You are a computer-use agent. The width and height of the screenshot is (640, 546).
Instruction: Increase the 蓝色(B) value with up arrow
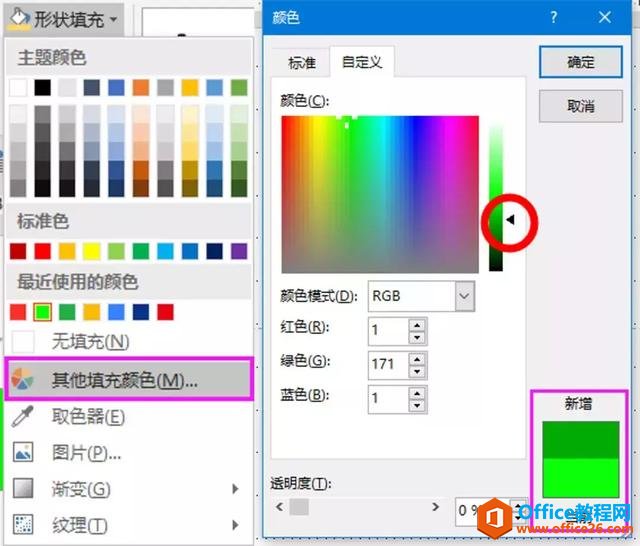[417, 393]
